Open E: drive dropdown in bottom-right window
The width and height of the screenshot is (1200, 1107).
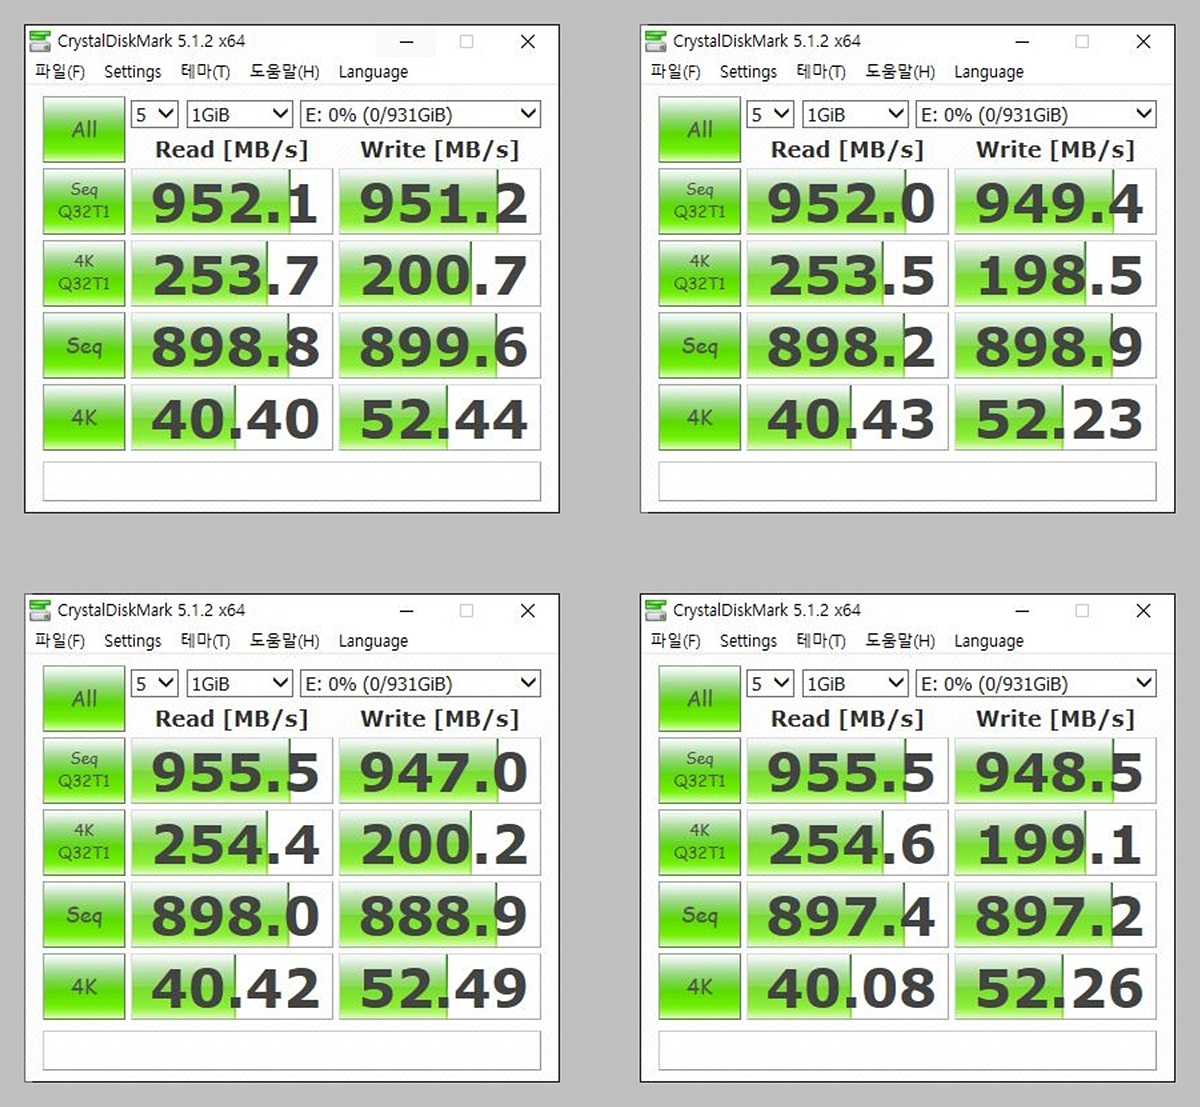[1036, 683]
